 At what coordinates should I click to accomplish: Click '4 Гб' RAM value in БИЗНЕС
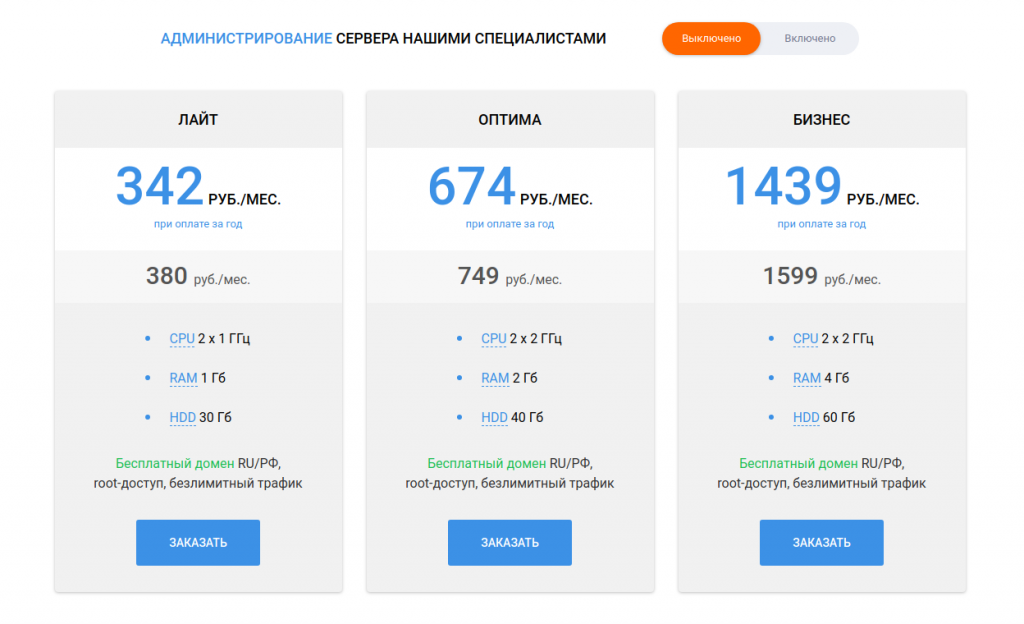[837, 378]
